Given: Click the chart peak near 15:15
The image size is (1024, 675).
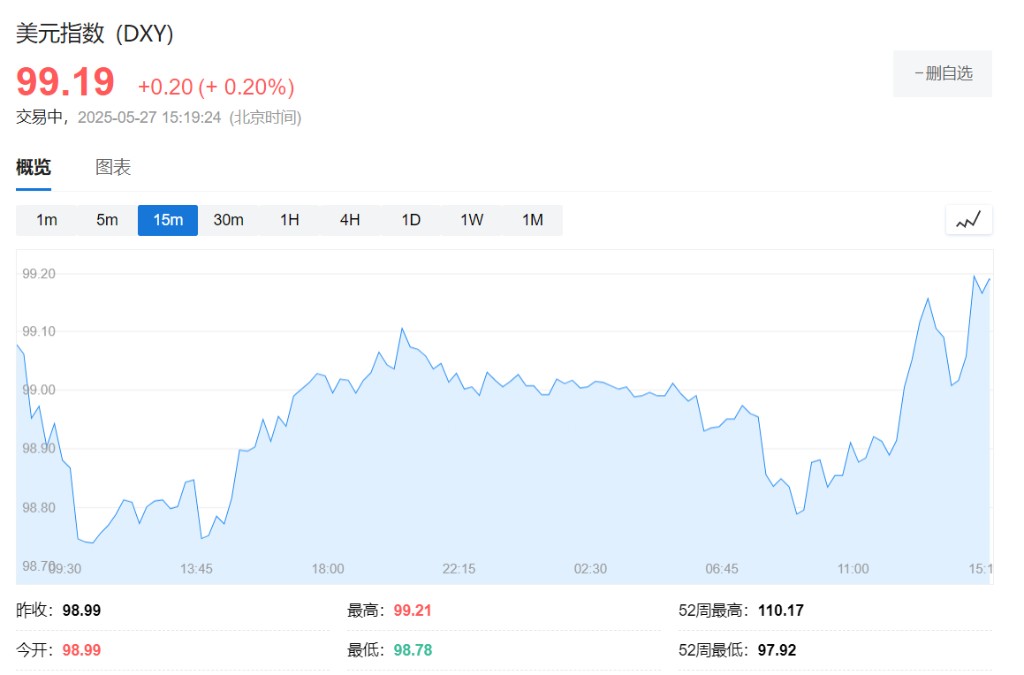Looking at the screenshot, I should click(x=975, y=276).
